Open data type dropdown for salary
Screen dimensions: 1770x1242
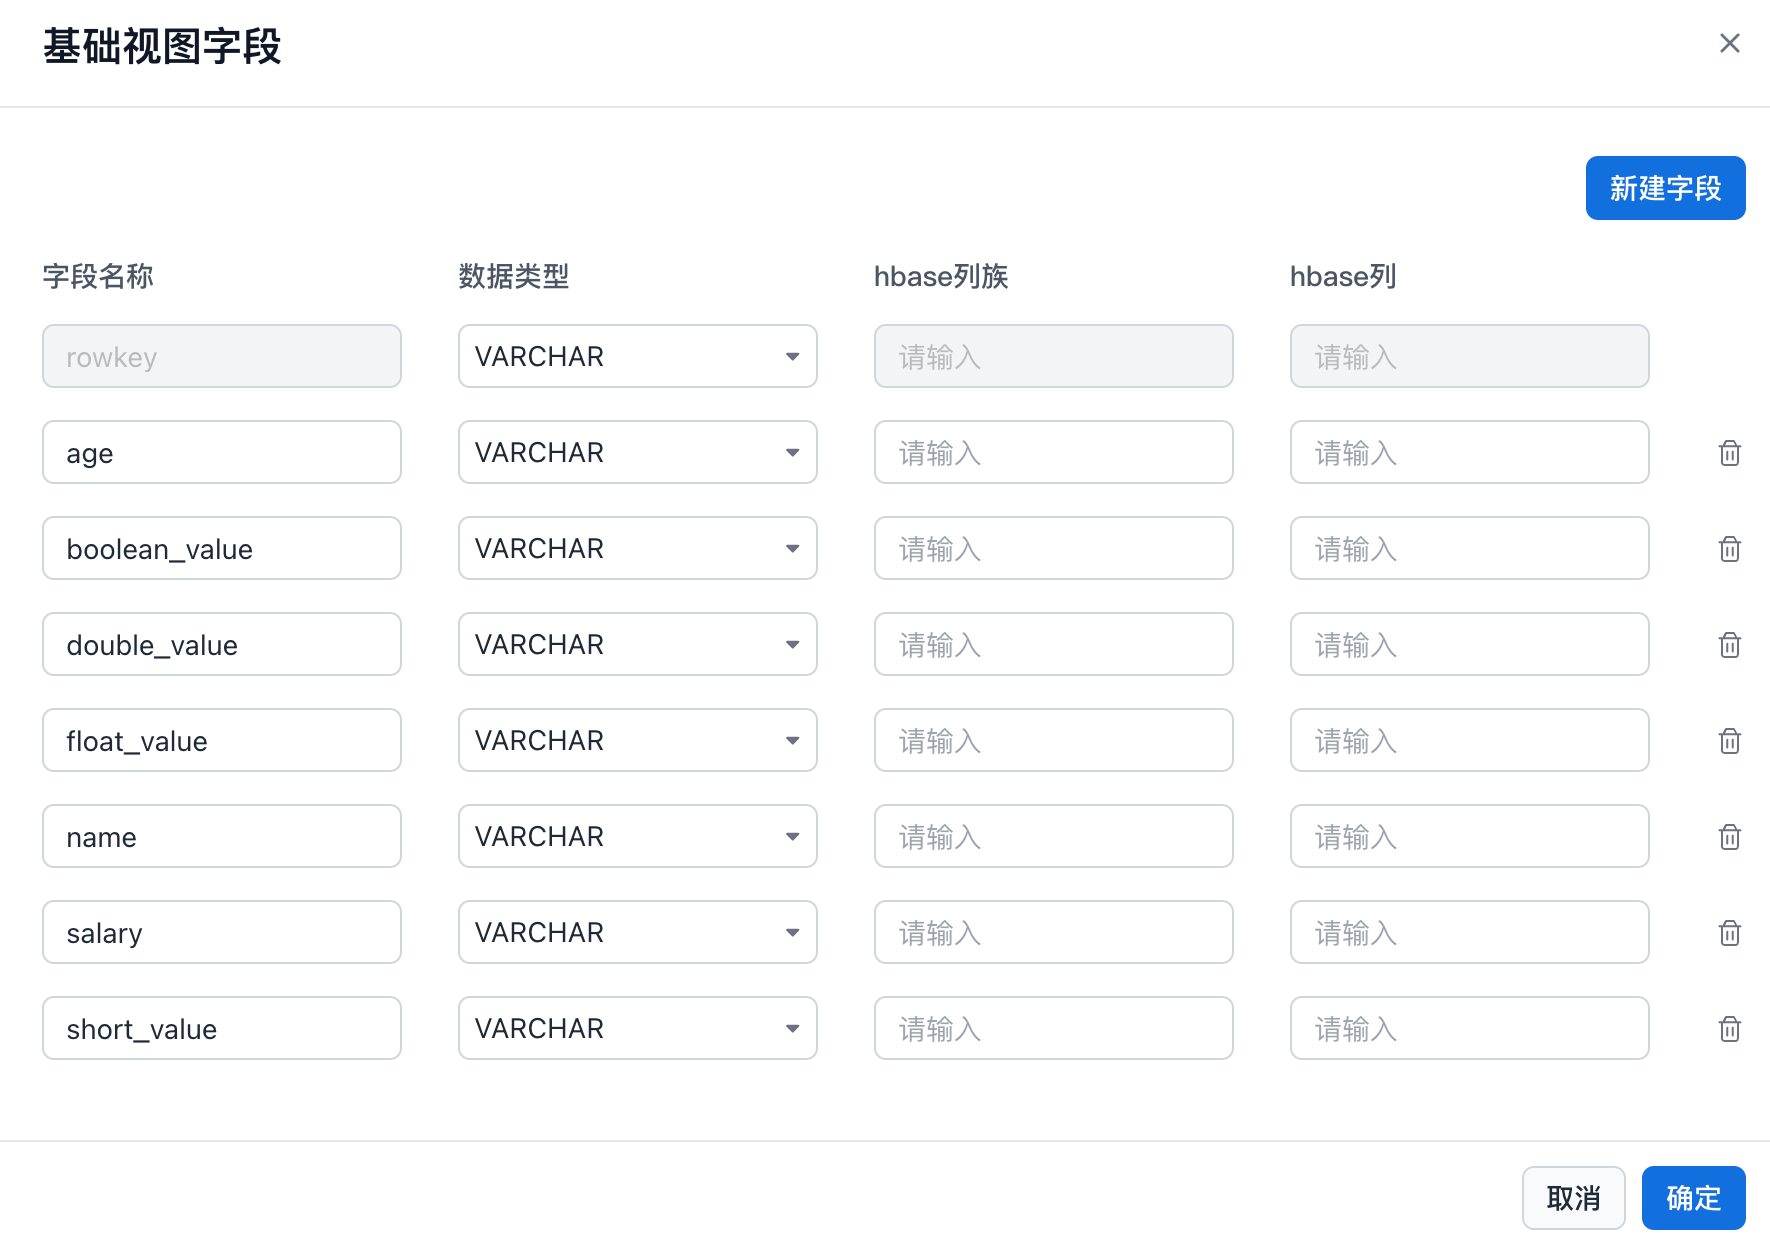[x=637, y=932]
